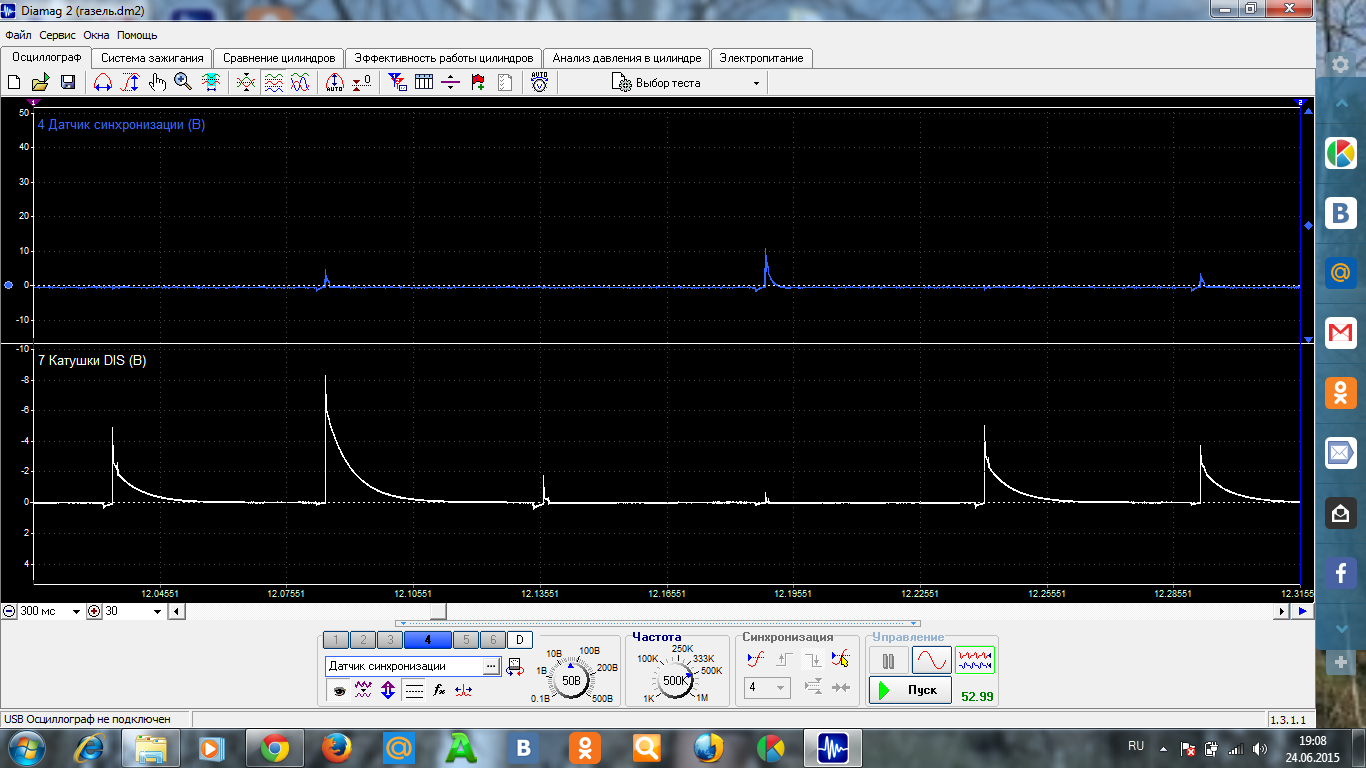
Task: Open the Выбор теста dropdown
Action: click(688, 83)
